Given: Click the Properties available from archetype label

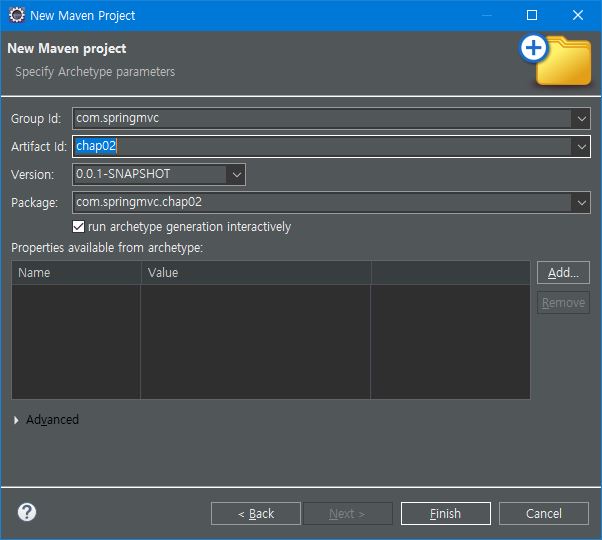Looking at the screenshot, I should pyautogui.click(x=107, y=248).
